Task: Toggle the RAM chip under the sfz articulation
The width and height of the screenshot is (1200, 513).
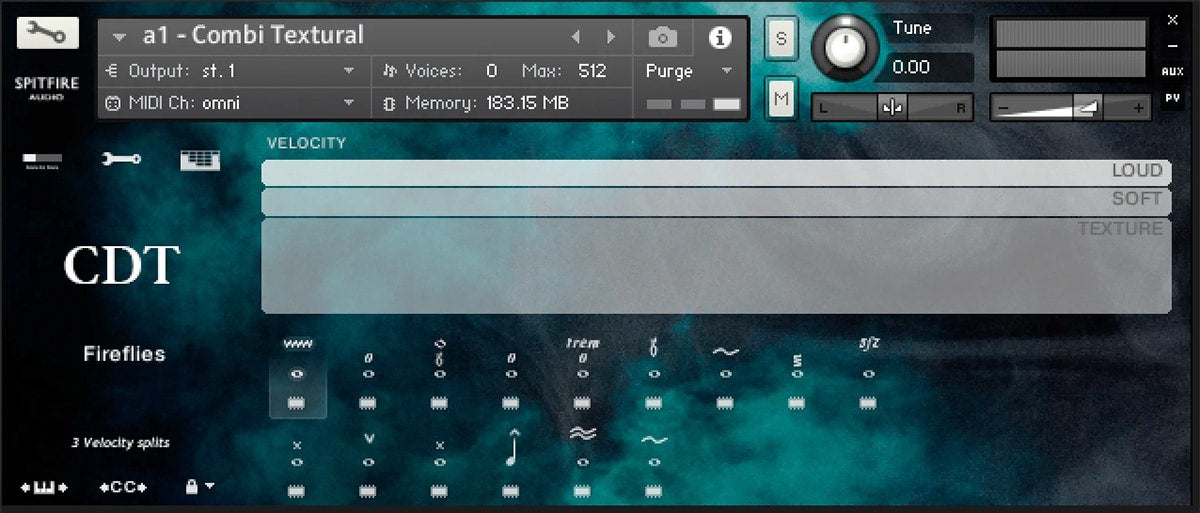Action: (868, 403)
